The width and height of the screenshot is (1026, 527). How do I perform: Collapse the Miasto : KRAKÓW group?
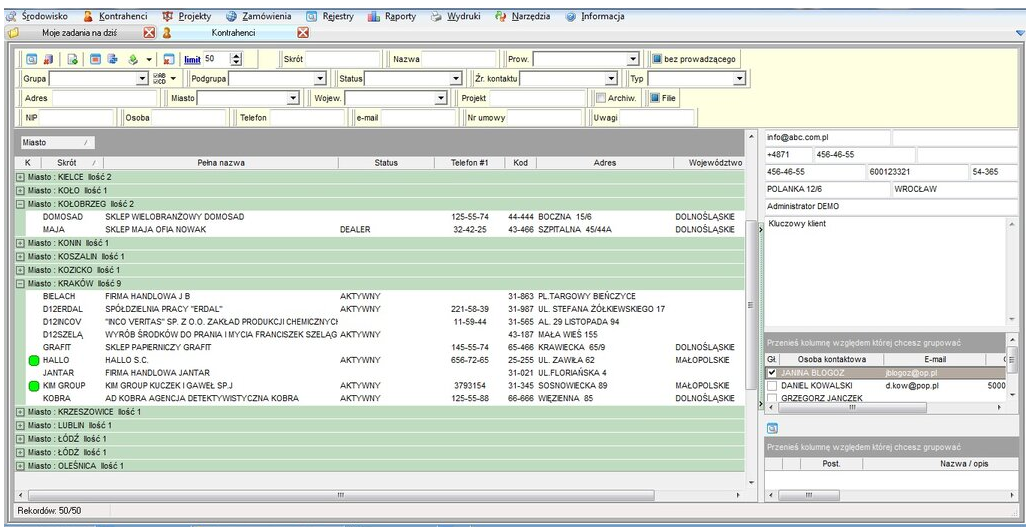coord(20,283)
